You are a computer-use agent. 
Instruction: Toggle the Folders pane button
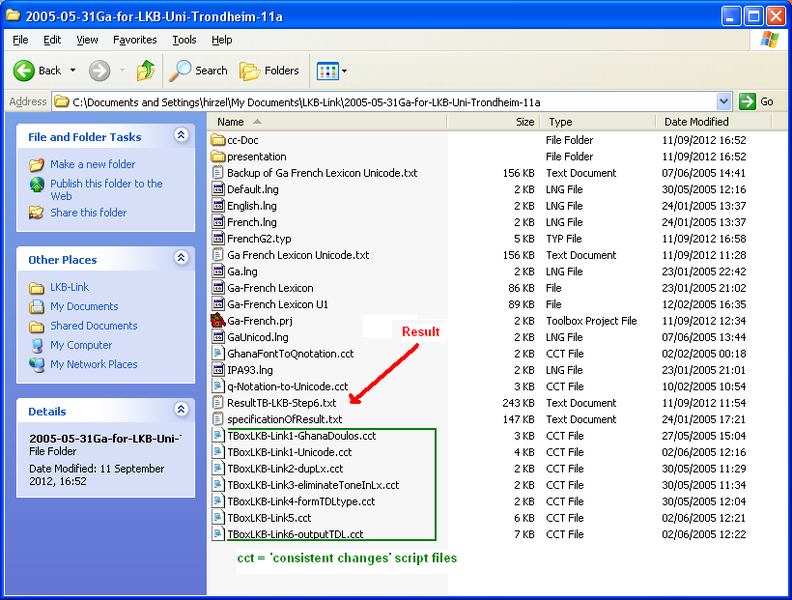pyautogui.click(x=269, y=71)
